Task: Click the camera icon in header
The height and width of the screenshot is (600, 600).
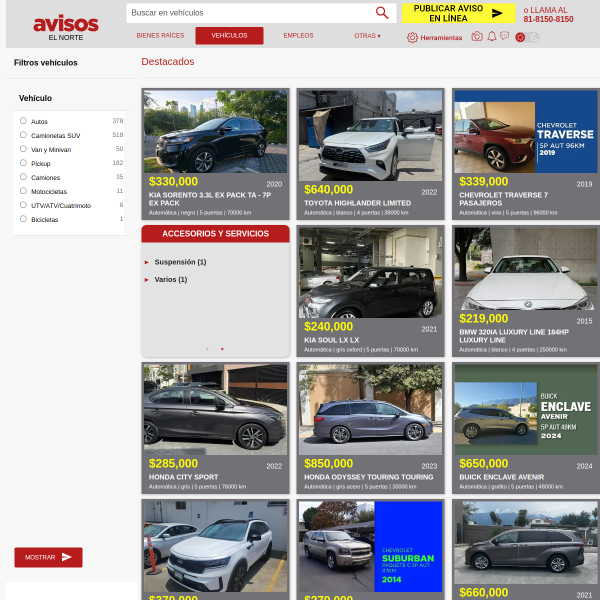Action: tap(477, 36)
